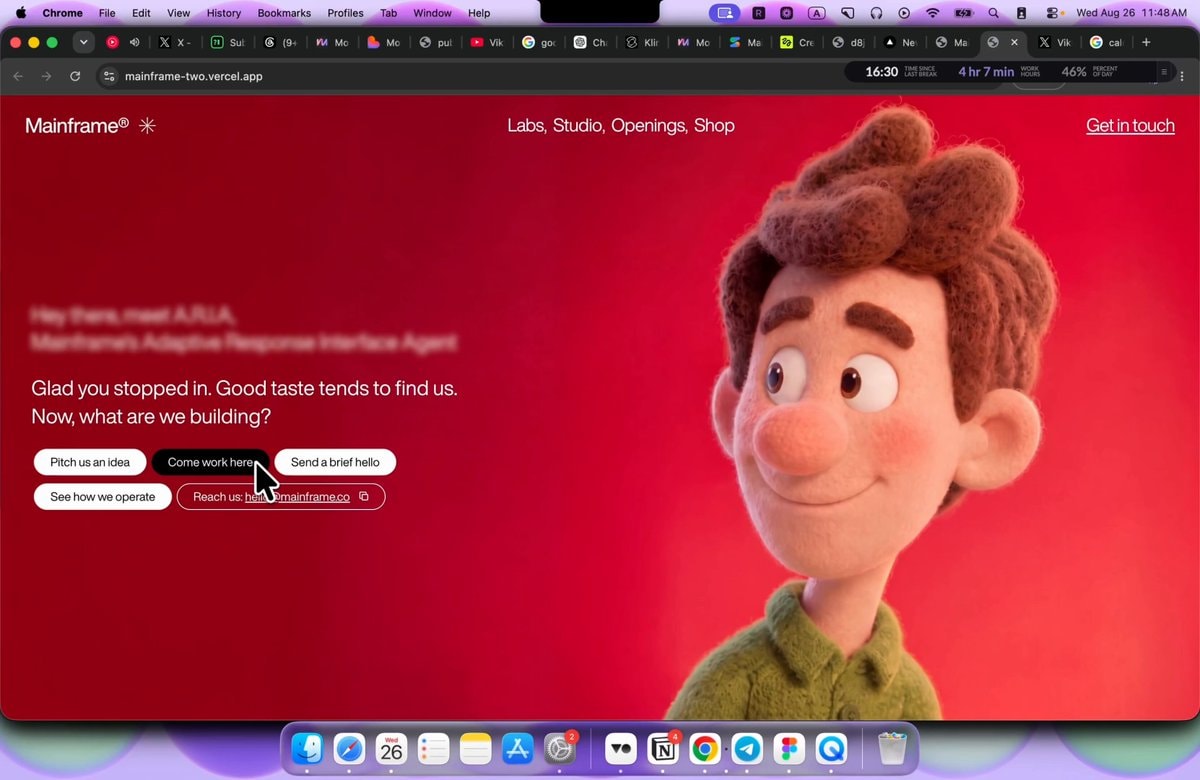Open a new tab with the plus button

tap(1146, 42)
